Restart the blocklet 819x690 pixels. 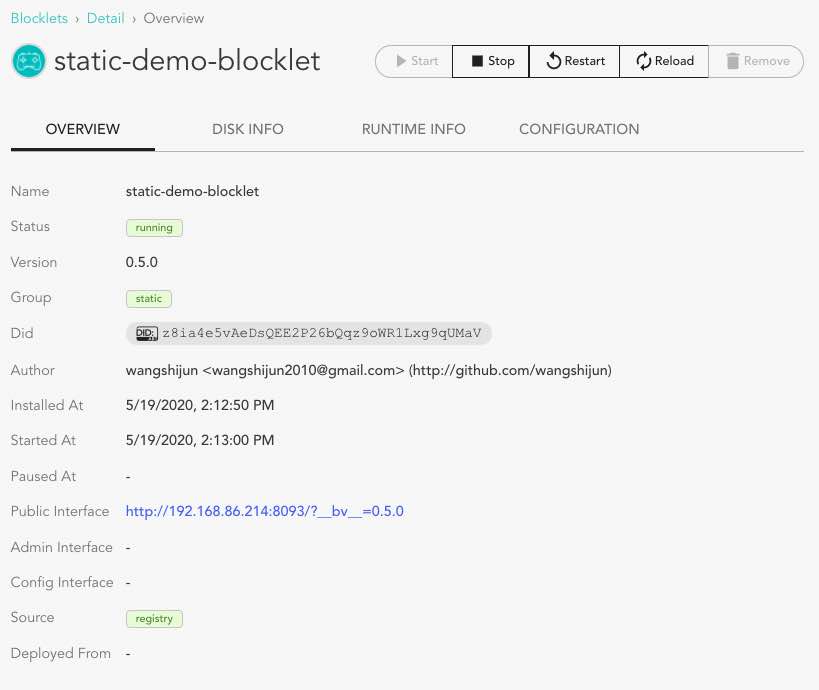coord(574,61)
